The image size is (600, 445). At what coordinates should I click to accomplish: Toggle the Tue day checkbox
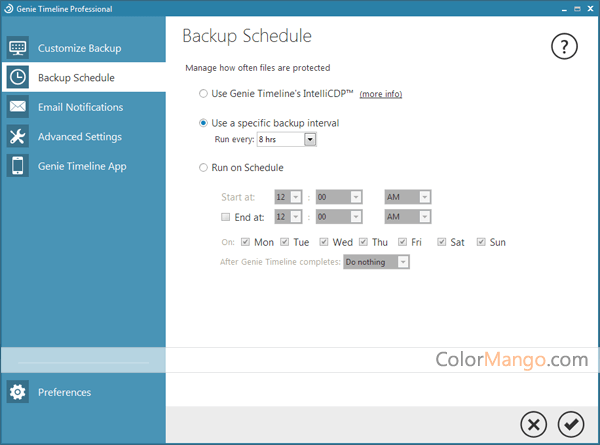[x=284, y=242]
